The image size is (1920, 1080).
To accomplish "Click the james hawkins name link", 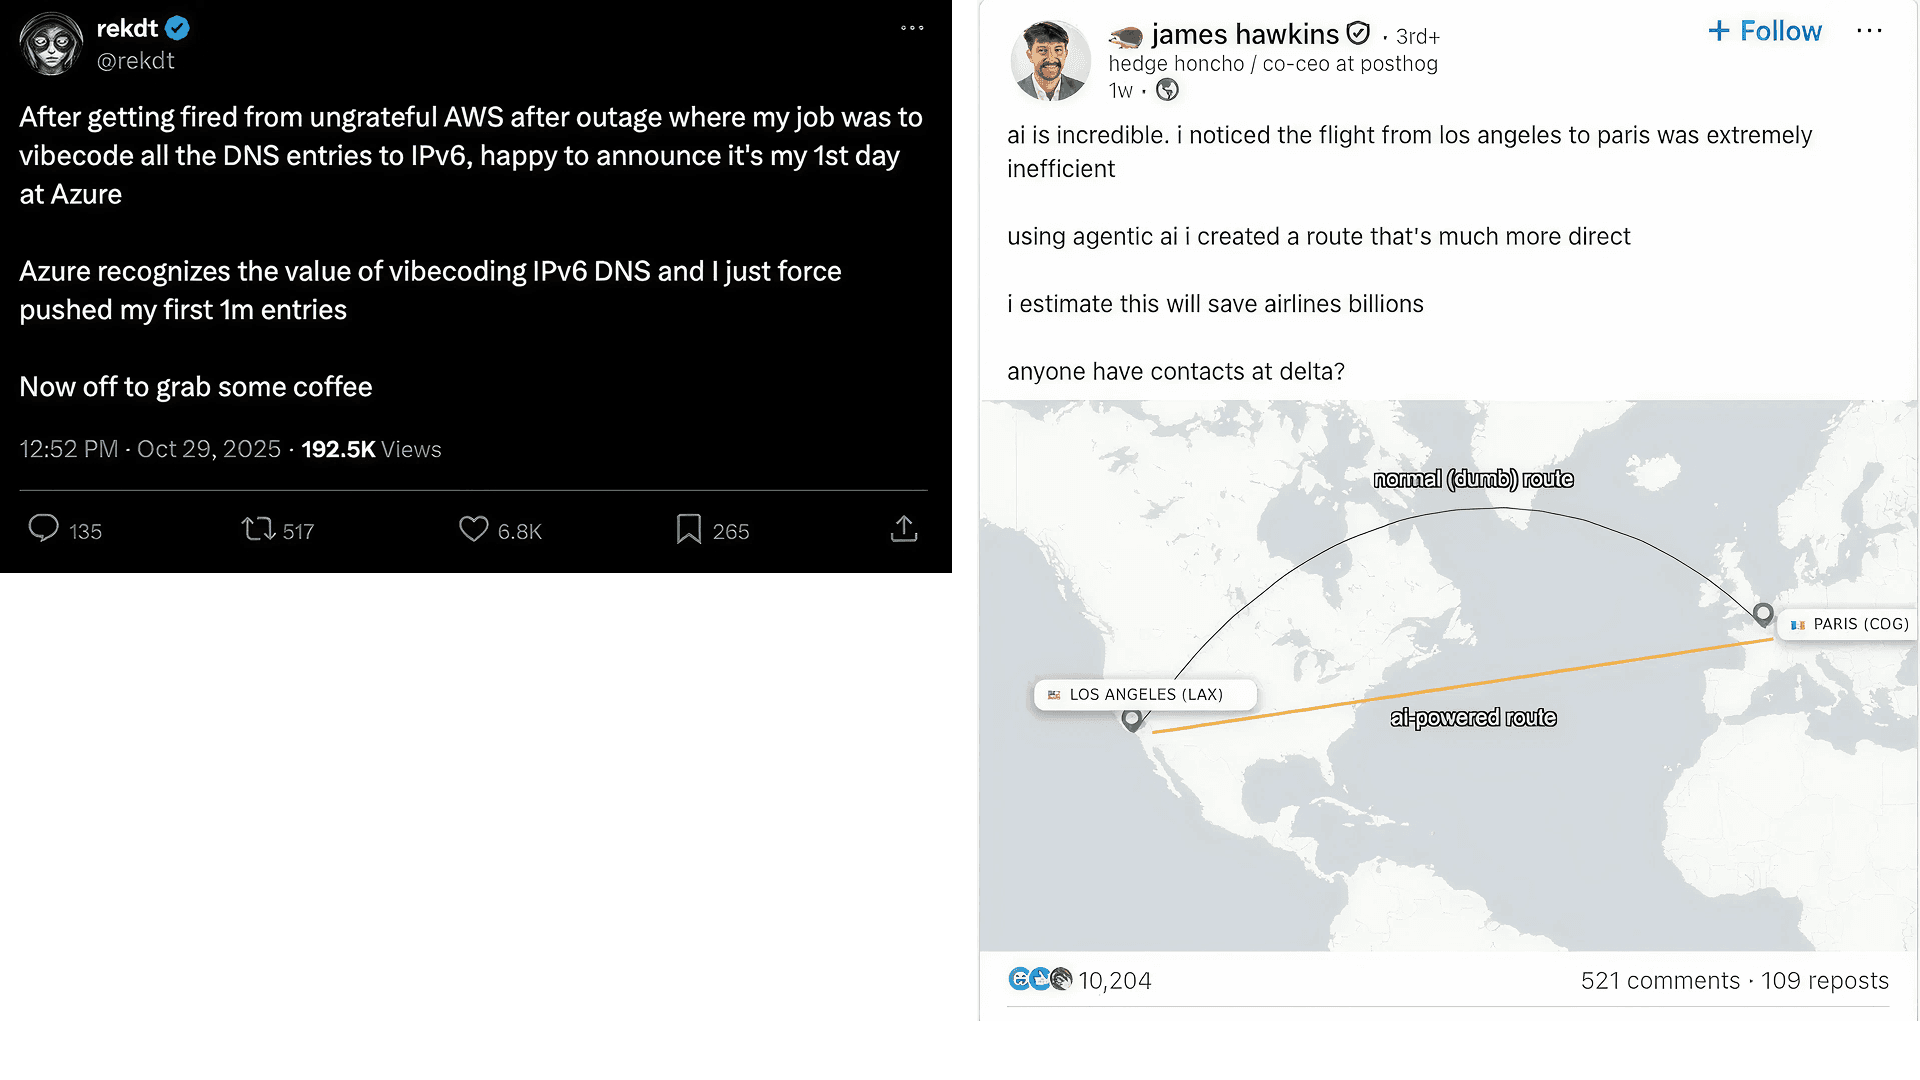I will point(1244,34).
